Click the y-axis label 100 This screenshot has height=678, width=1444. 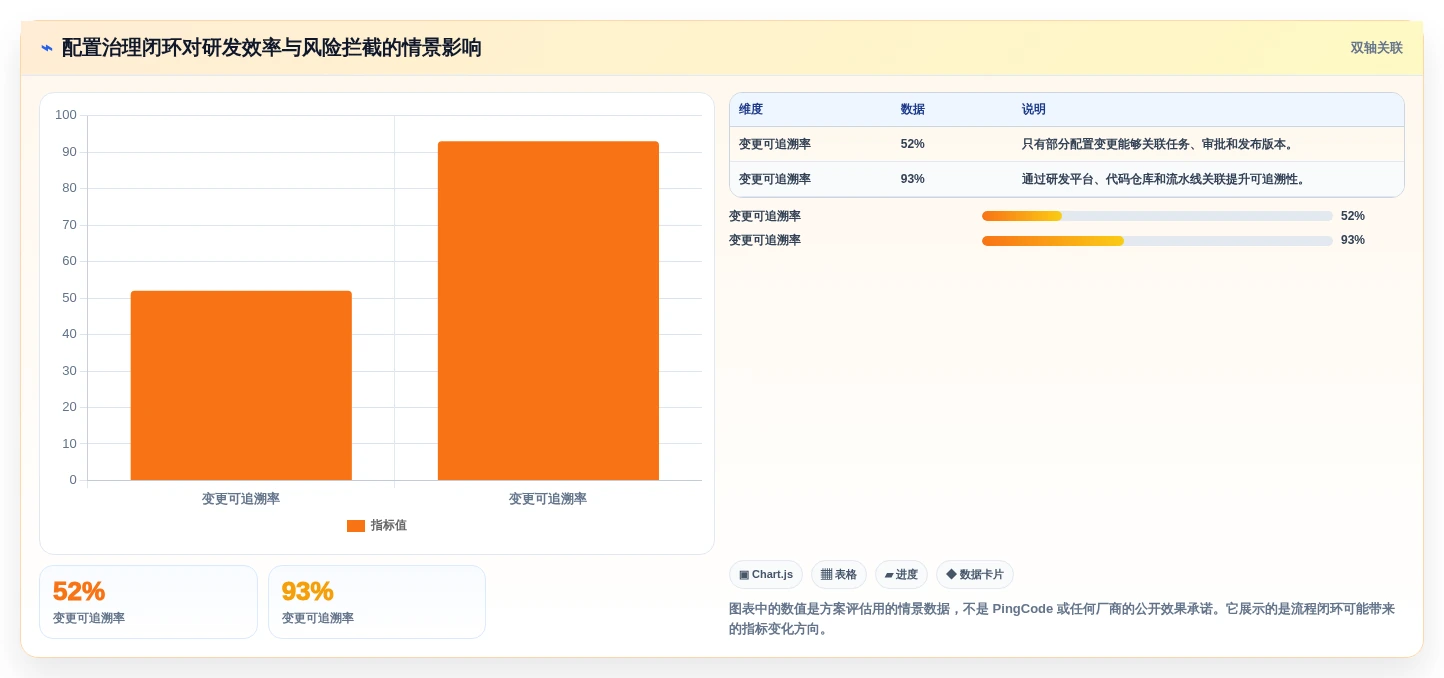[x=66, y=115]
